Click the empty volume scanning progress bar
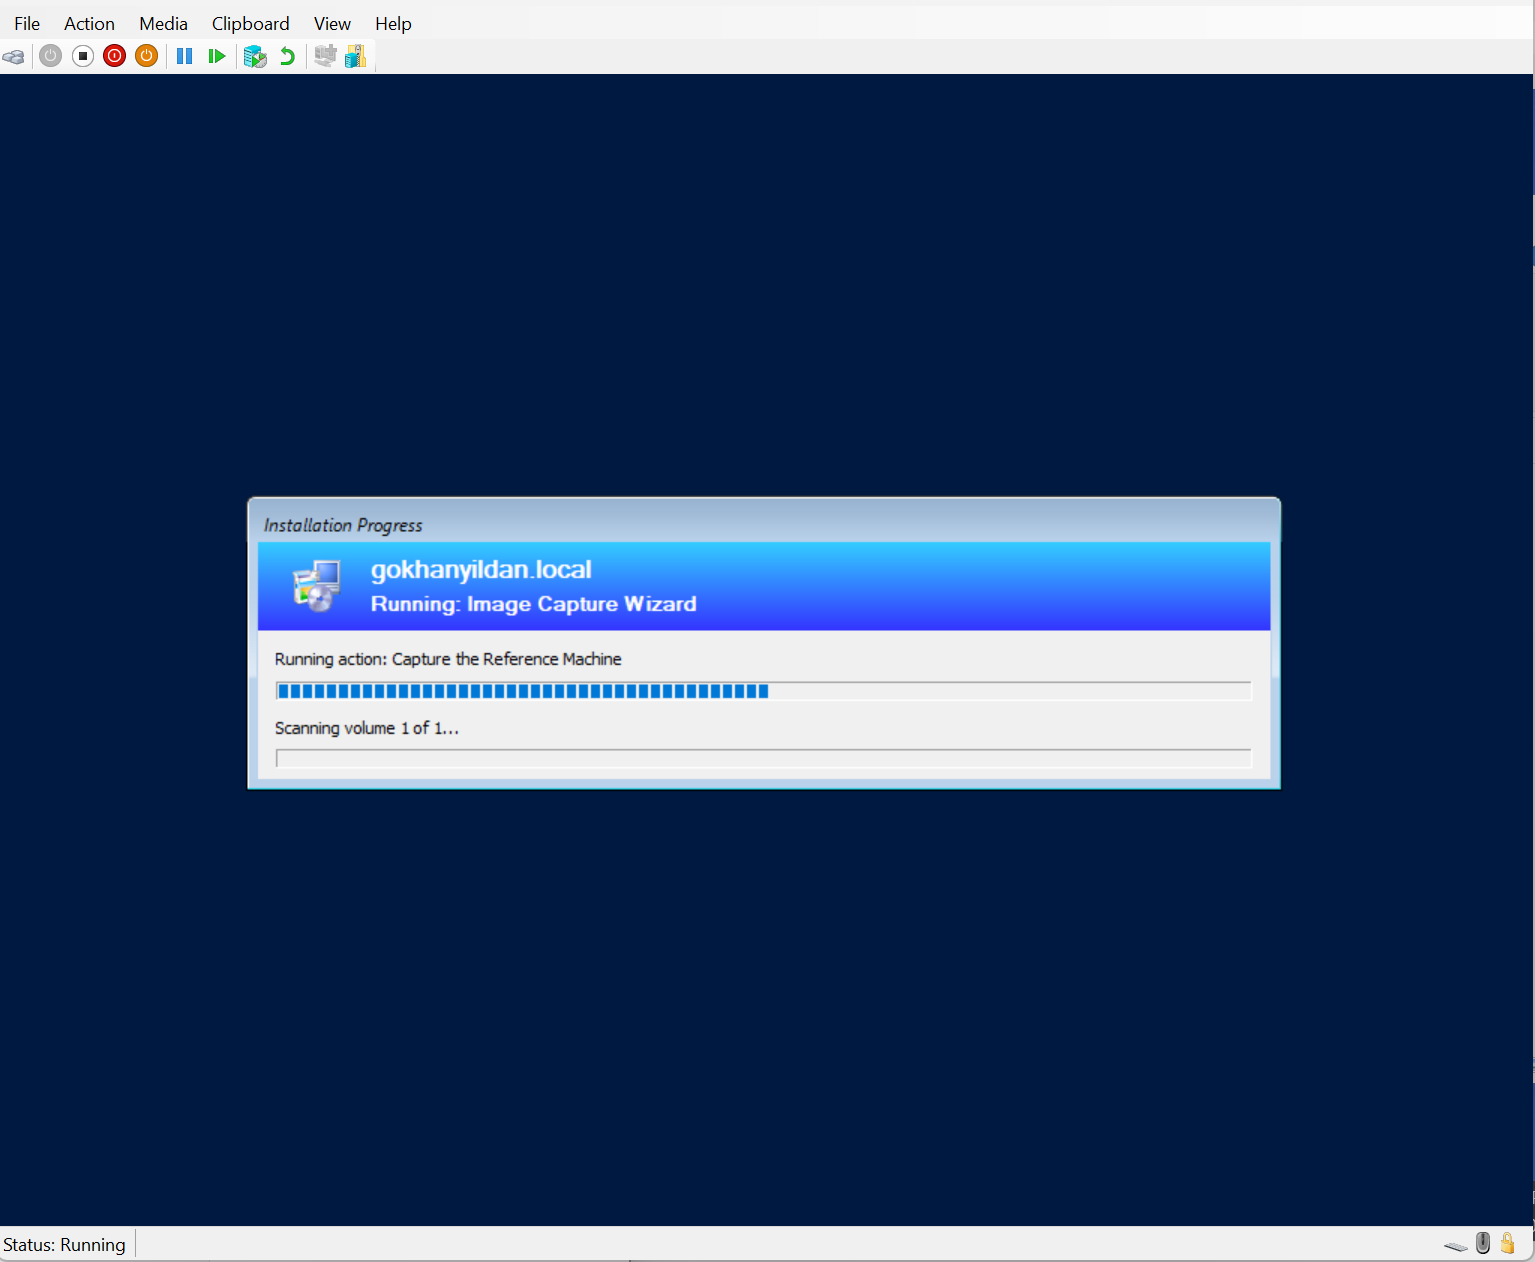Screen dimensions: 1535x1262 click(x=763, y=758)
